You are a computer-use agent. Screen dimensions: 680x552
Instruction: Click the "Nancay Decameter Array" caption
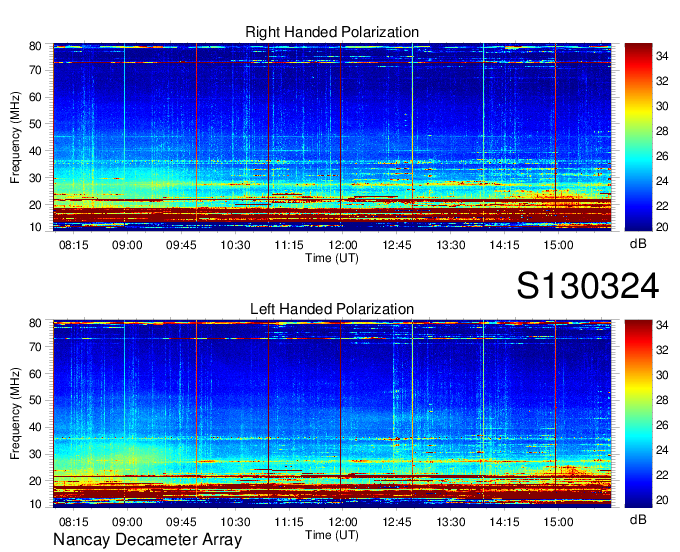click(x=147, y=540)
